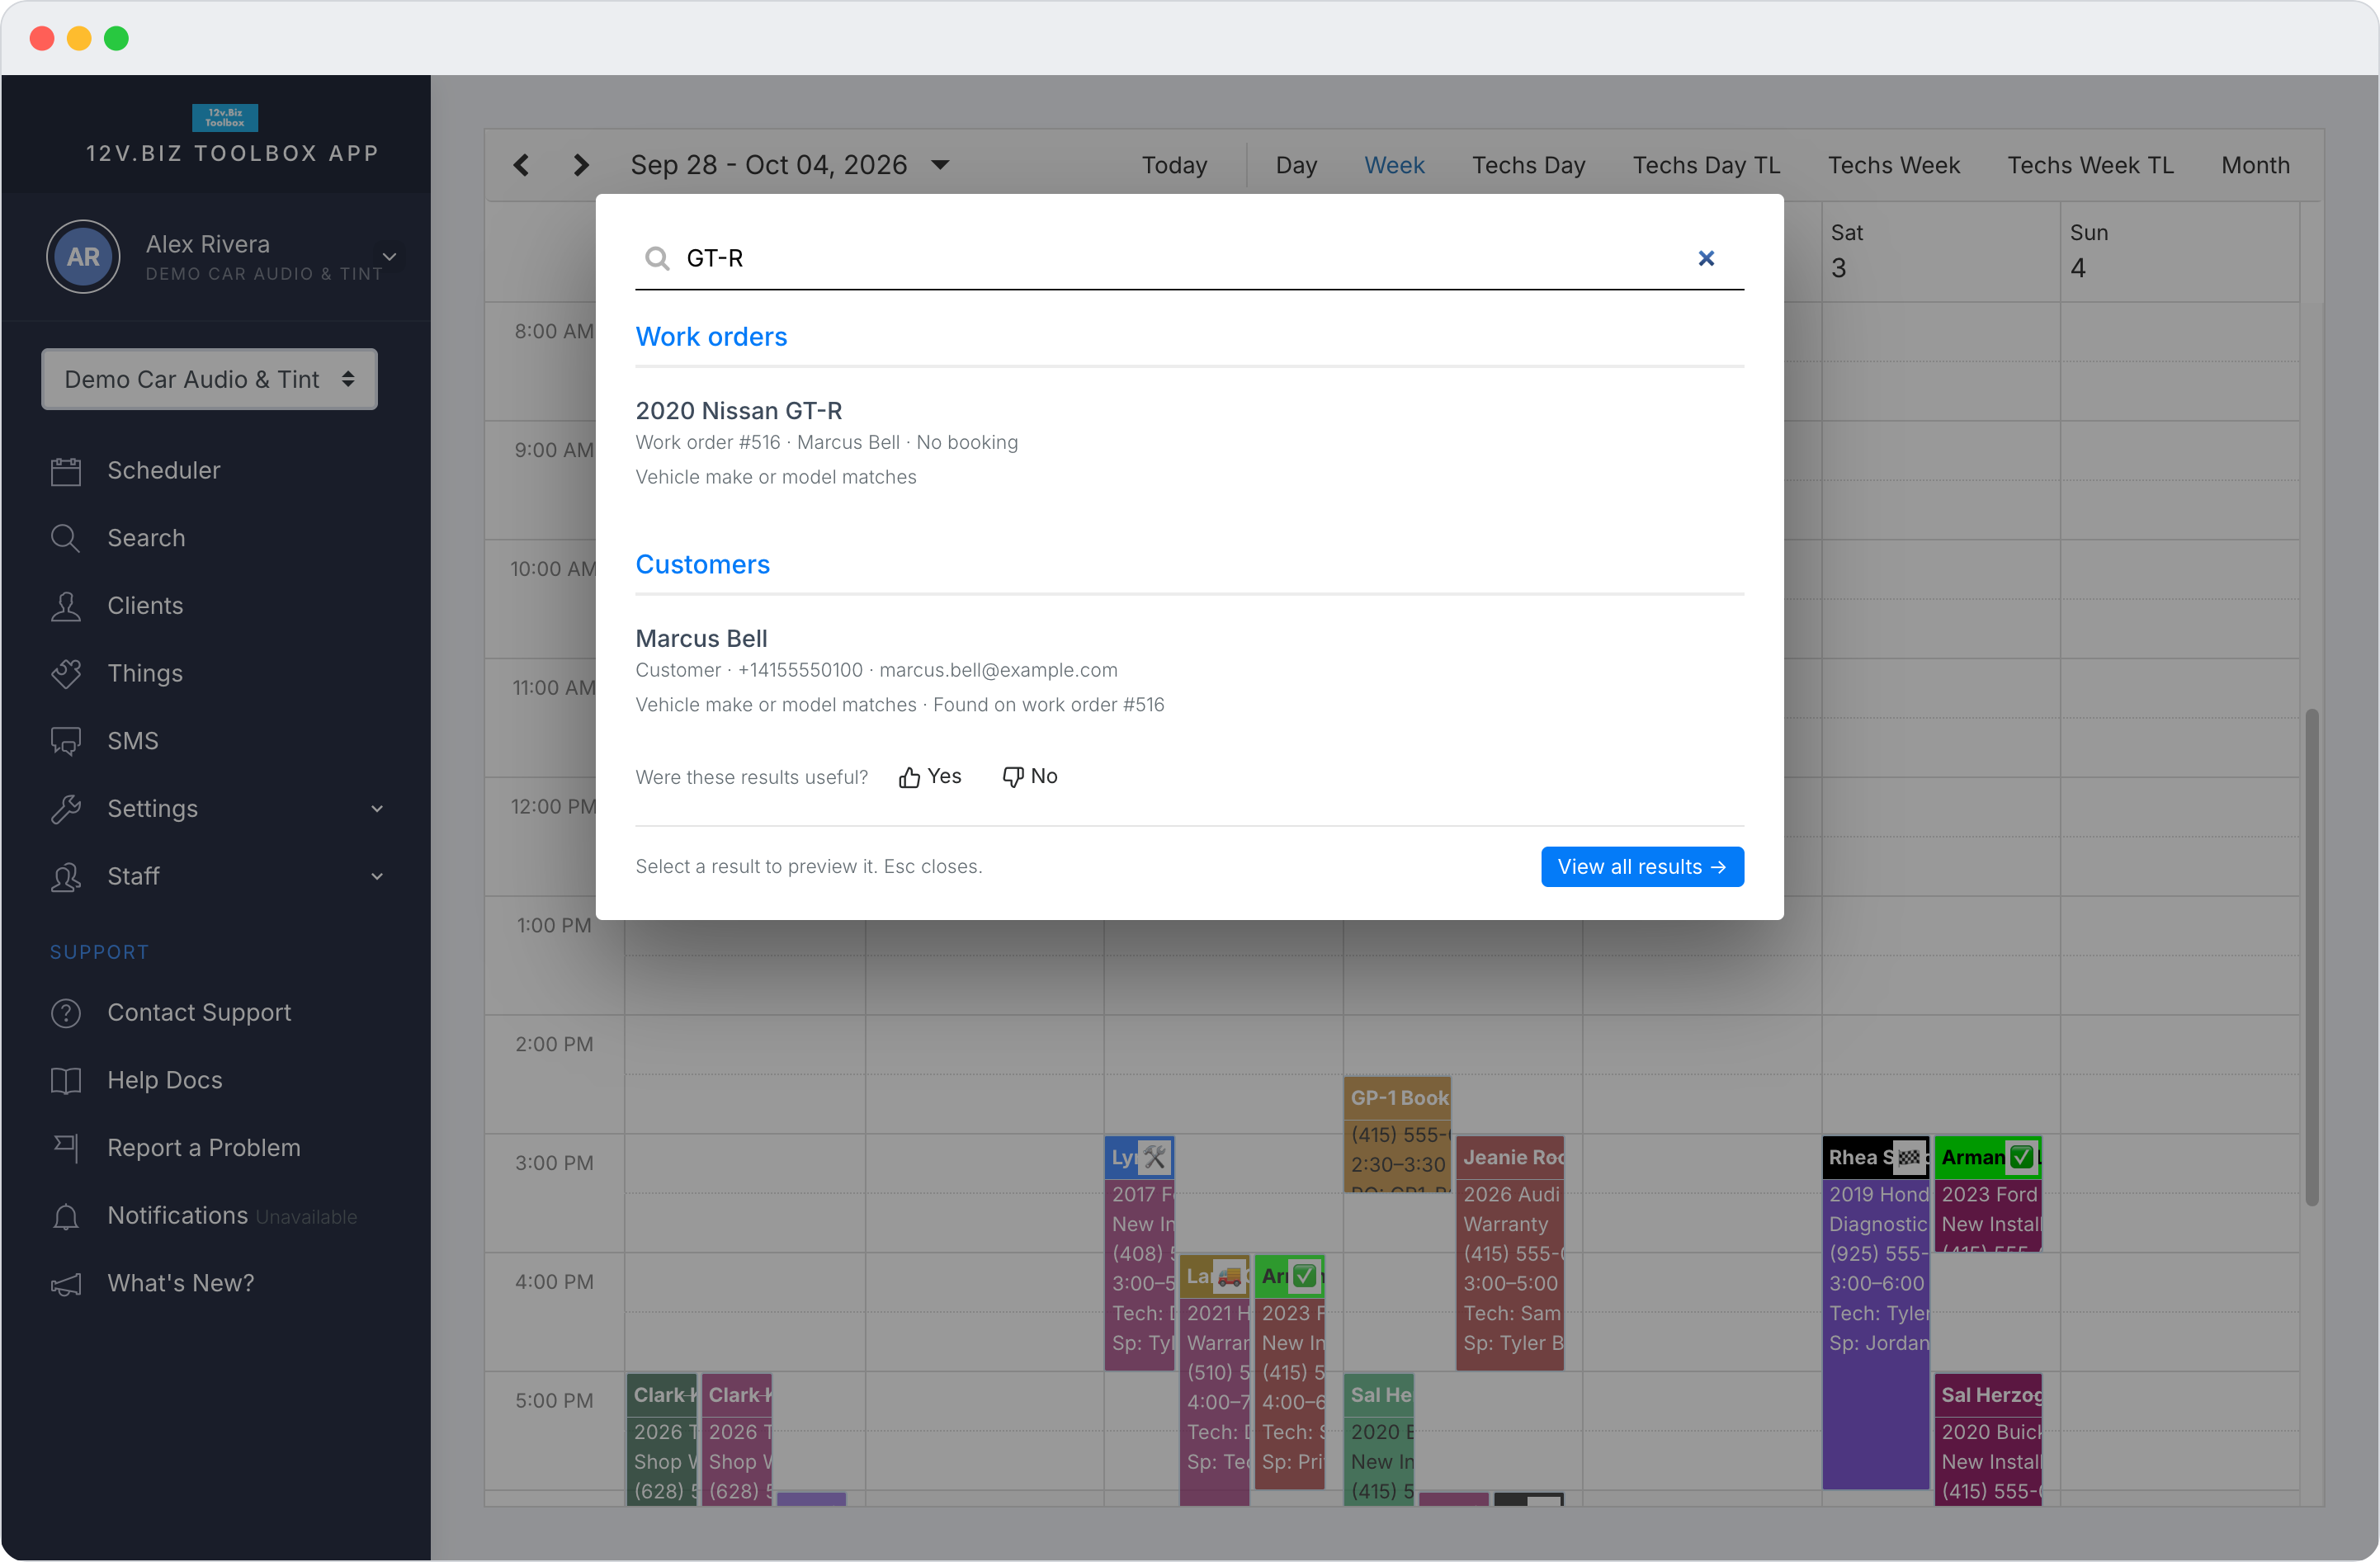Open the Jeanie Roc 2026 Audi appointment
The width and height of the screenshot is (2380, 1562).
click(x=1509, y=1252)
